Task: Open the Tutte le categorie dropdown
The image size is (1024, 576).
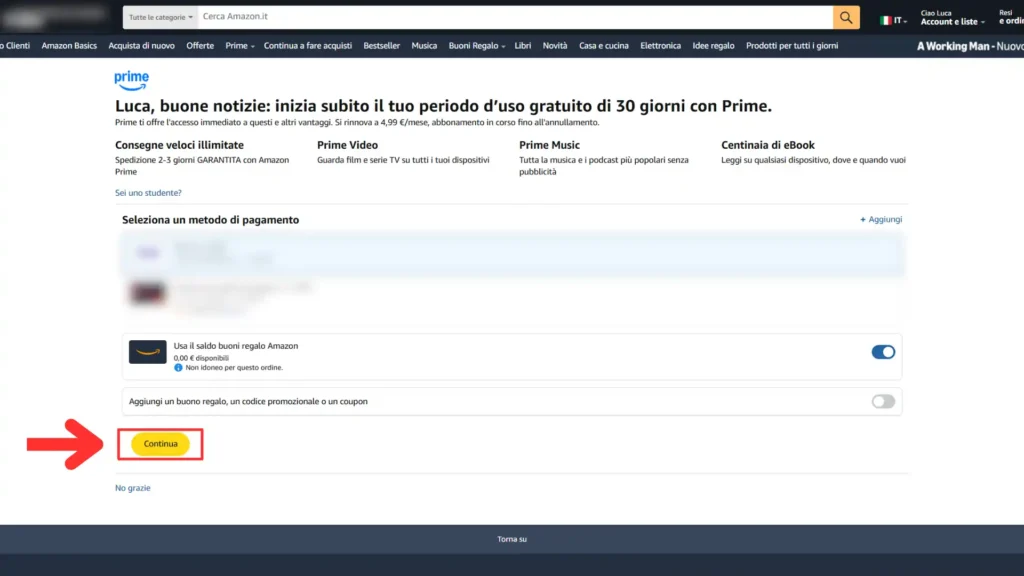Action: pyautogui.click(x=161, y=18)
